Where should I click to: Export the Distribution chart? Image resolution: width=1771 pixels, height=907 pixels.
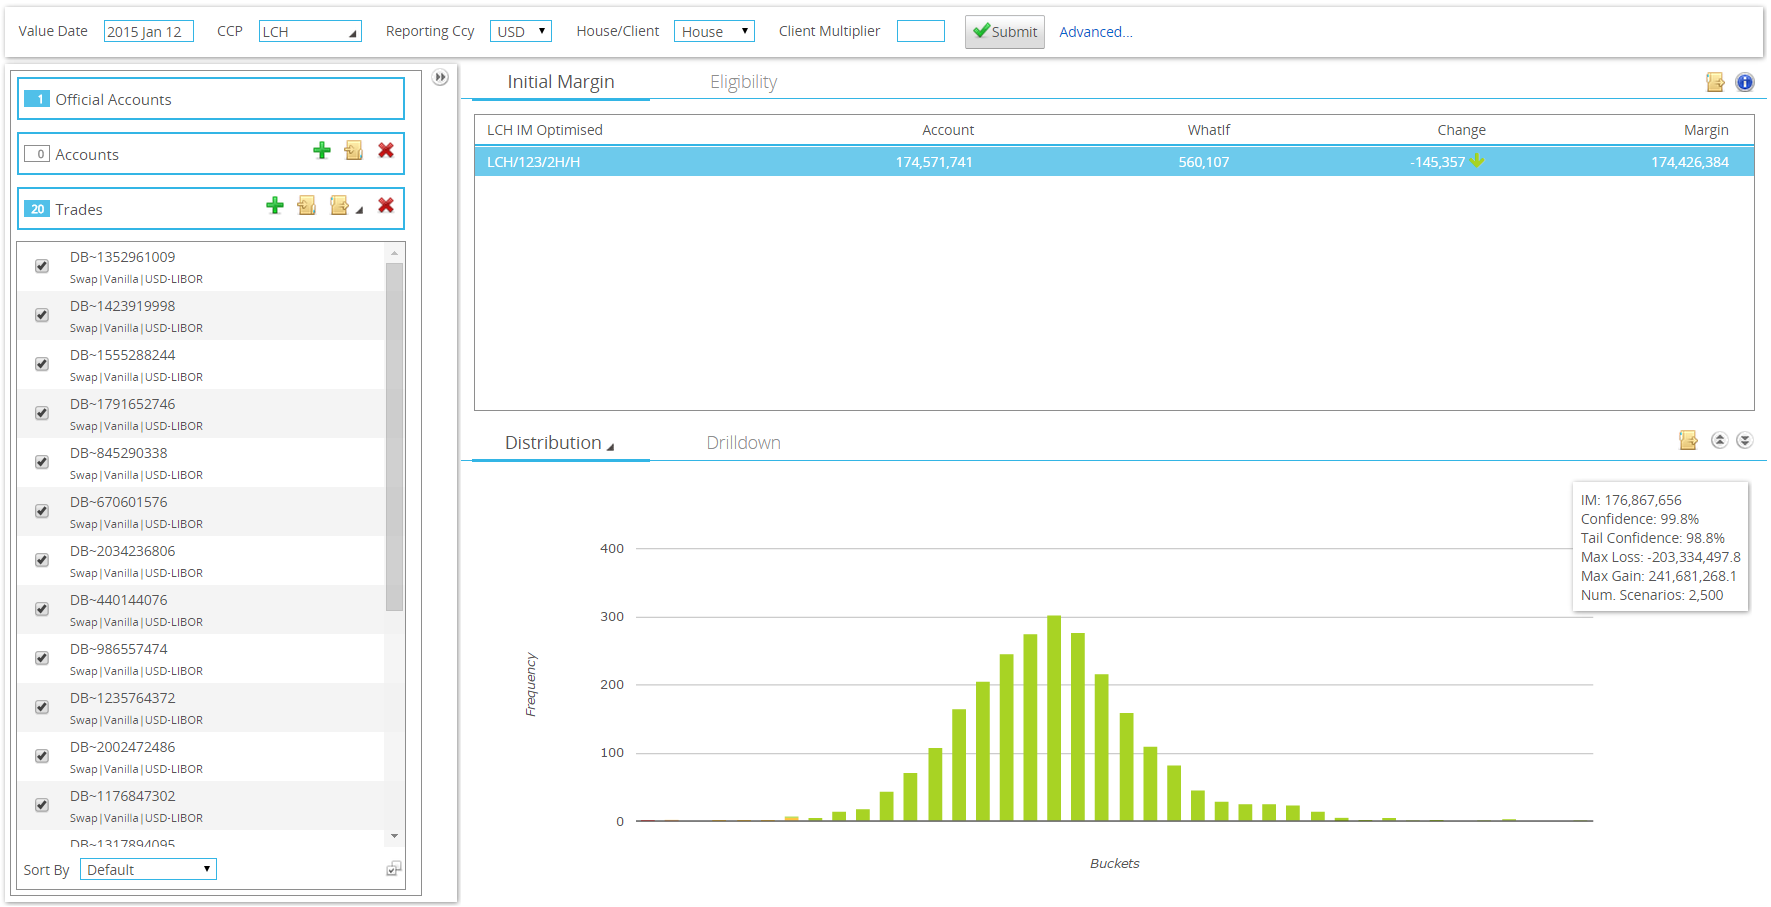click(x=1688, y=440)
